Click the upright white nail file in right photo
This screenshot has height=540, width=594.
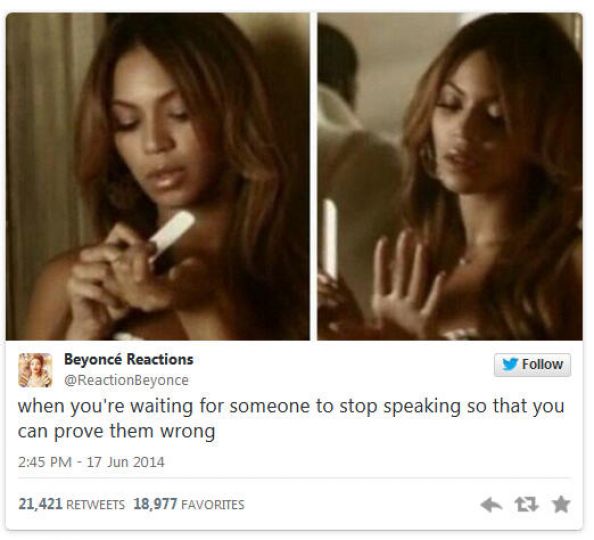tap(330, 239)
